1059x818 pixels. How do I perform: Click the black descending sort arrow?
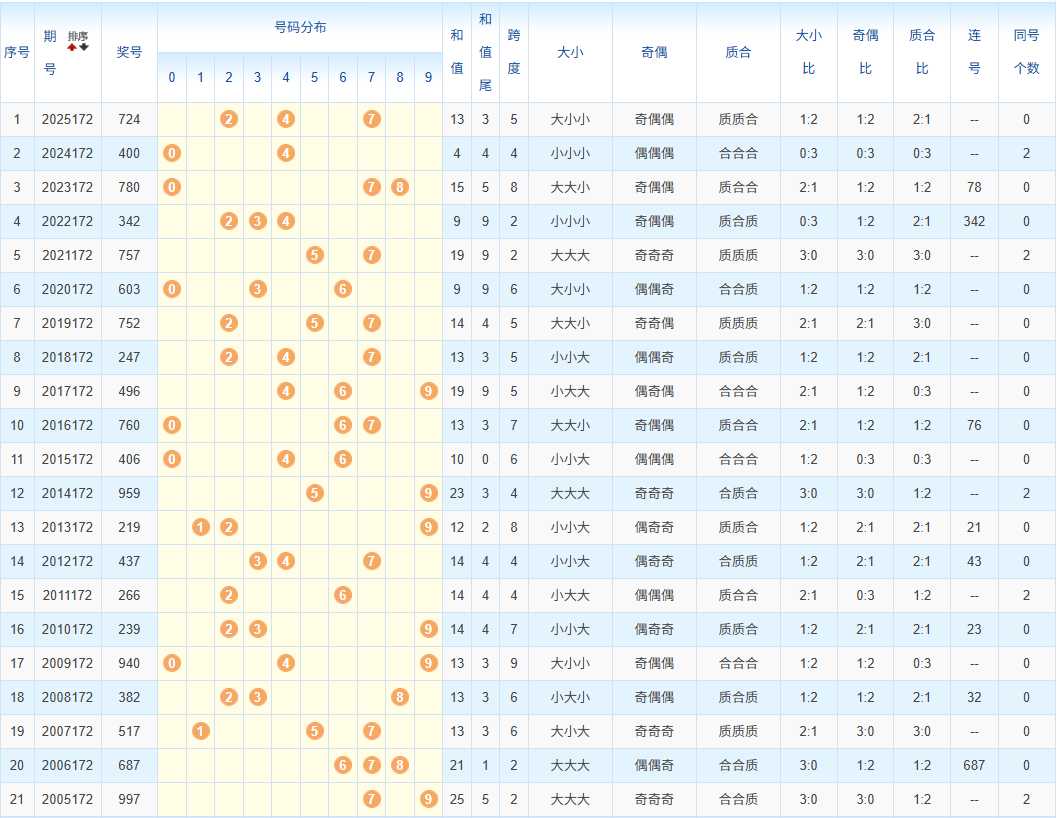(x=84, y=47)
